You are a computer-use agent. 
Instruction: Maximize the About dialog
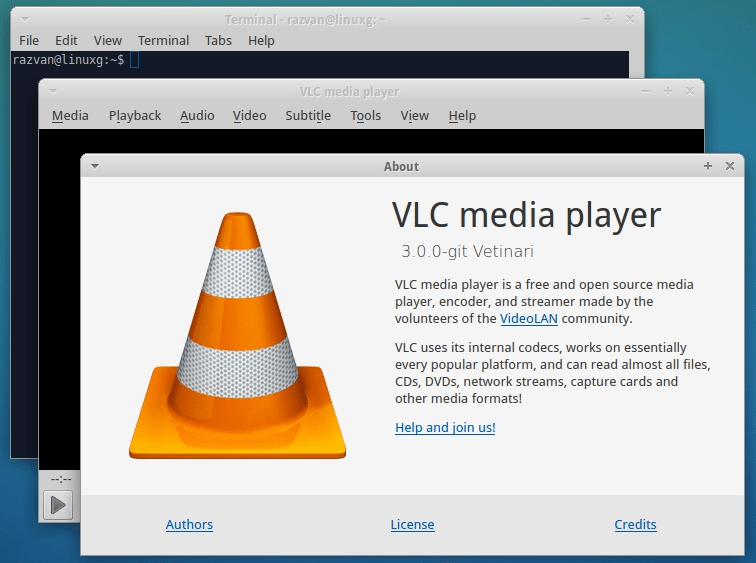(708, 166)
